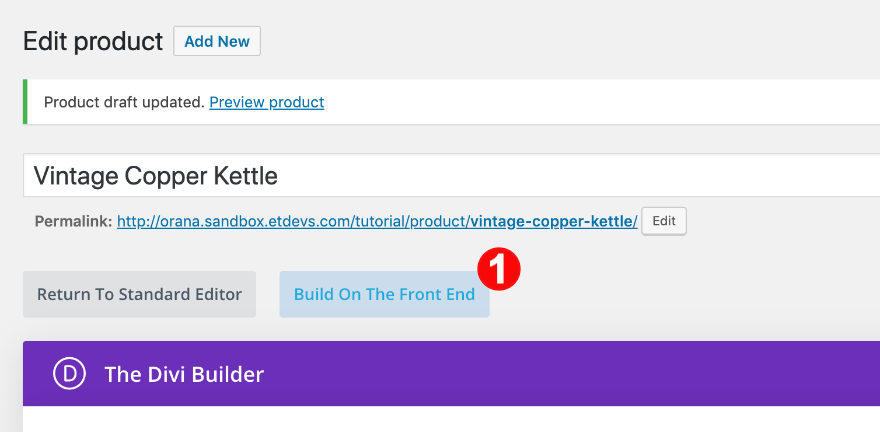
Task: Click the bold Permalink label
Action: tap(73, 221)
